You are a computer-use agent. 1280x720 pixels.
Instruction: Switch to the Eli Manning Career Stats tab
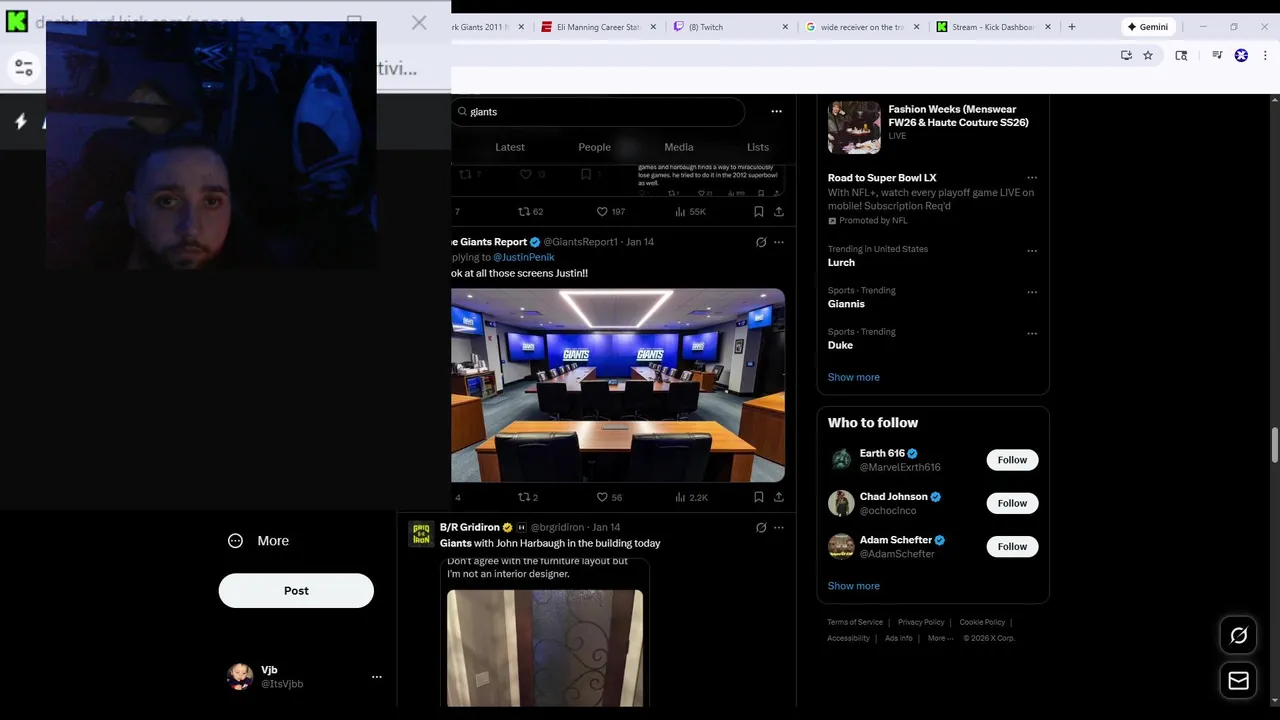598,27
